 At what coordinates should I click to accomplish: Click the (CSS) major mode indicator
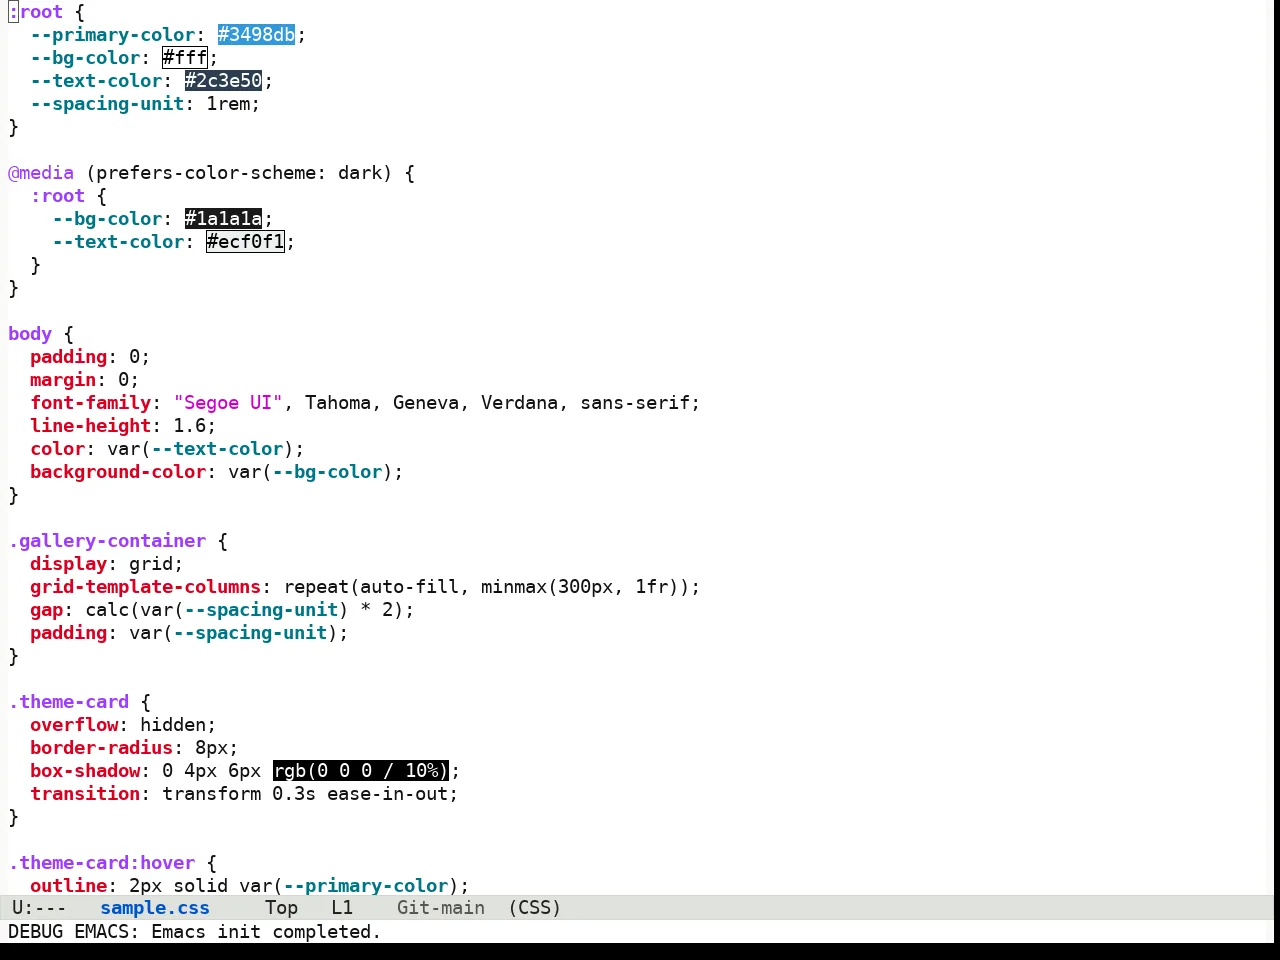click(535, 908)
